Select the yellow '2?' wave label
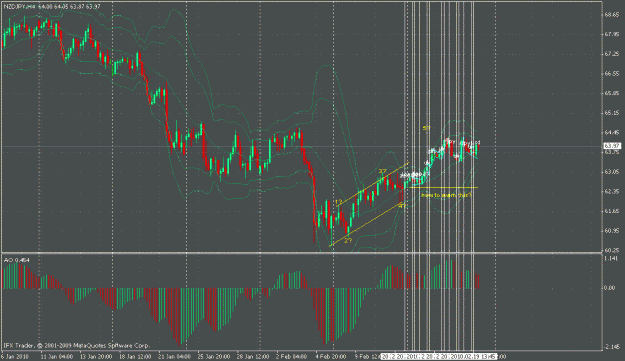 (348, 241)
